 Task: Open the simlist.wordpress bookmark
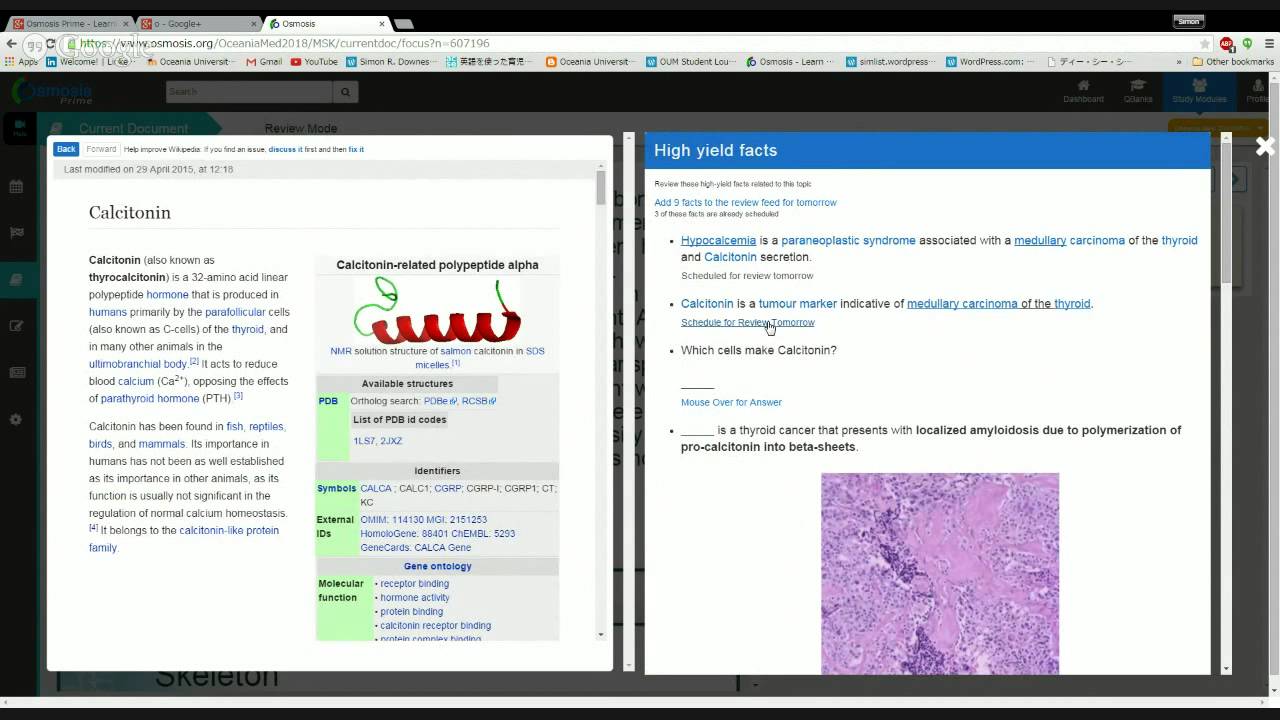[891, 62]
